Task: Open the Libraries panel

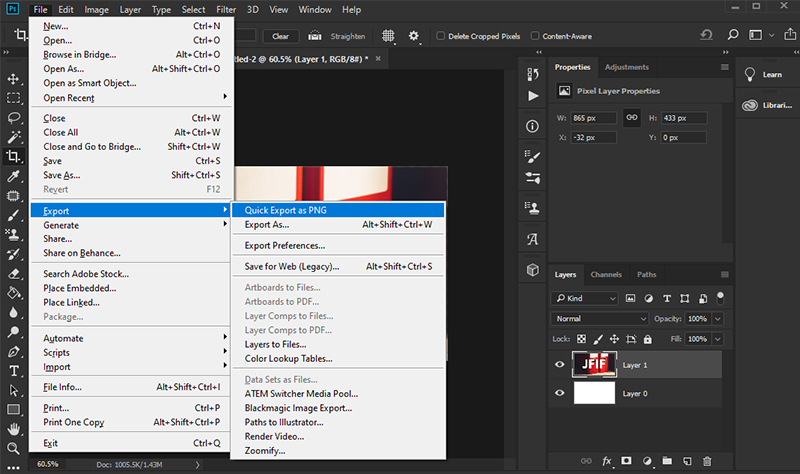Action: (x=767, y=105)
